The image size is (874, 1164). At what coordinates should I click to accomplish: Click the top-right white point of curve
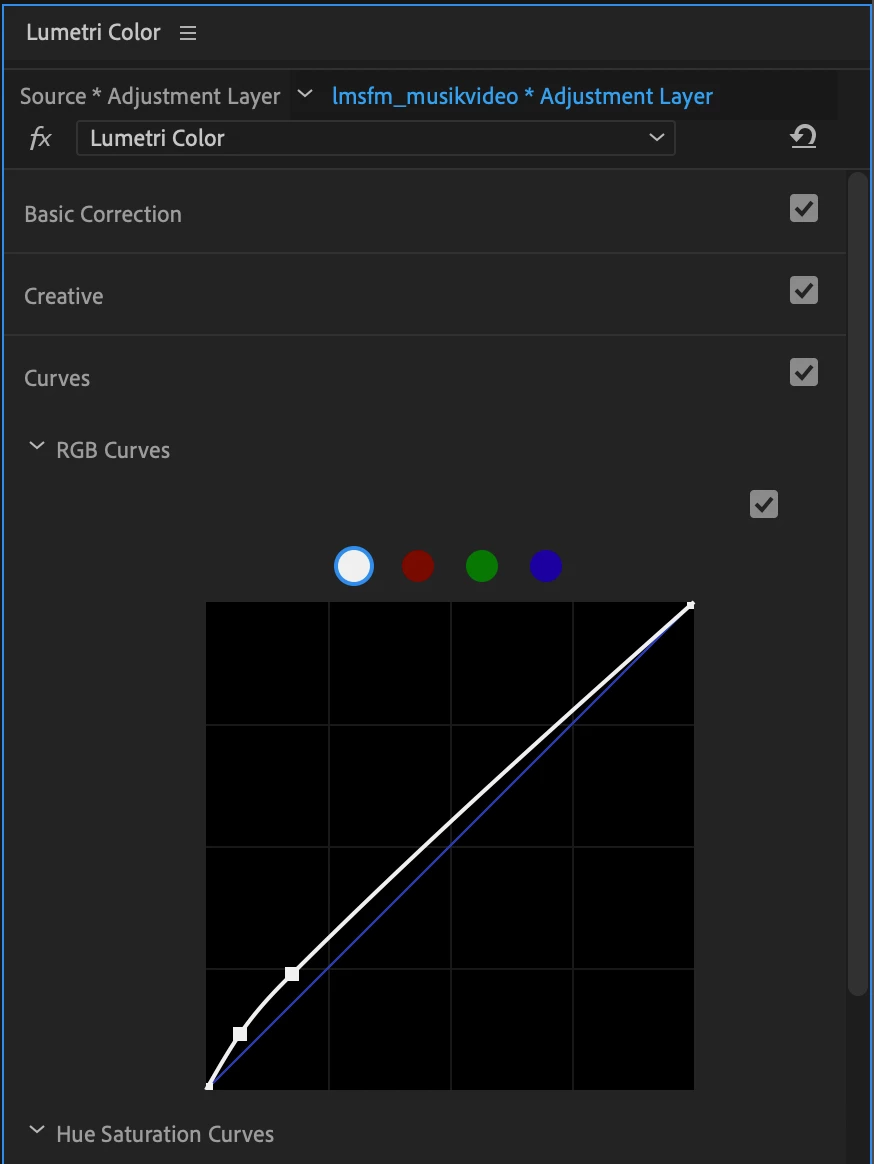(691, 605)
